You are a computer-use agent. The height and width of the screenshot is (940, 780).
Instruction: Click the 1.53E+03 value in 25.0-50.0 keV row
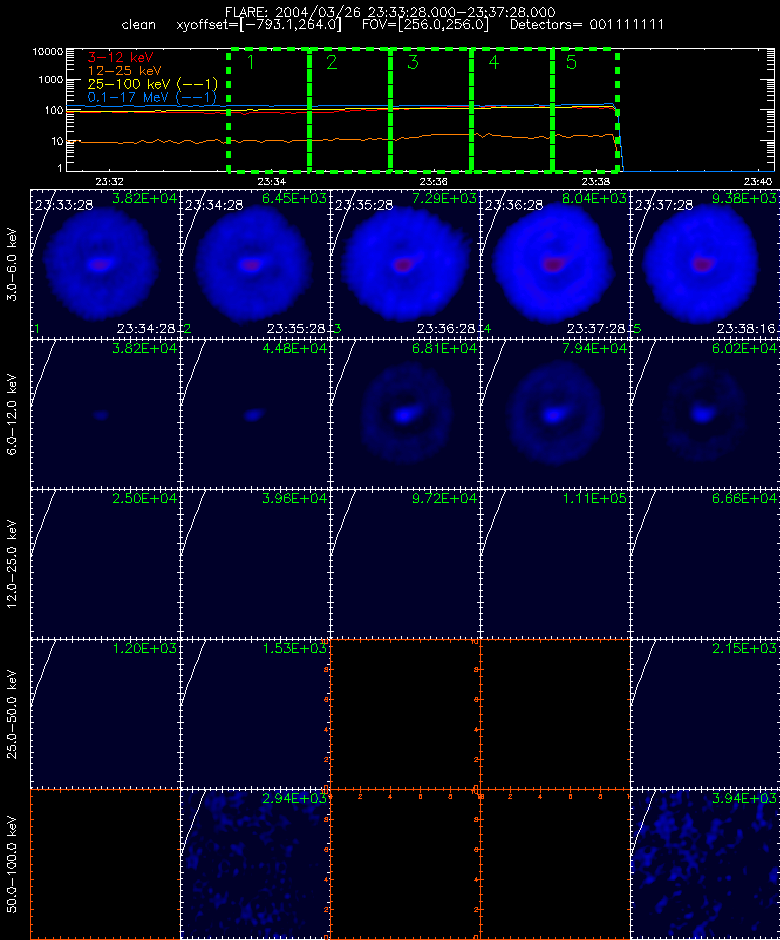[x=294, y=648]
